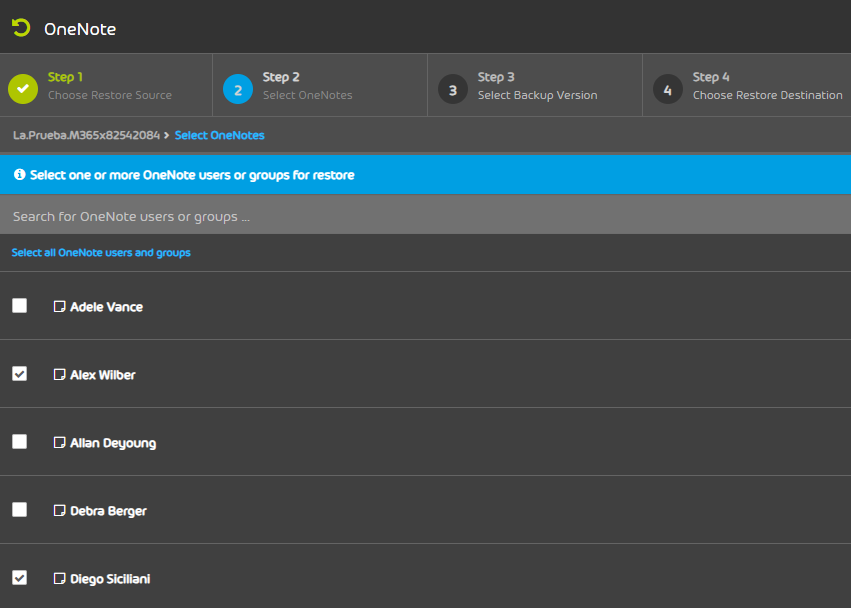Image resolution: width=851 pixels, height=608 pixels.
Task: Enable the Allan Deyoung checkbox
Action: click(x=20, y=442)
